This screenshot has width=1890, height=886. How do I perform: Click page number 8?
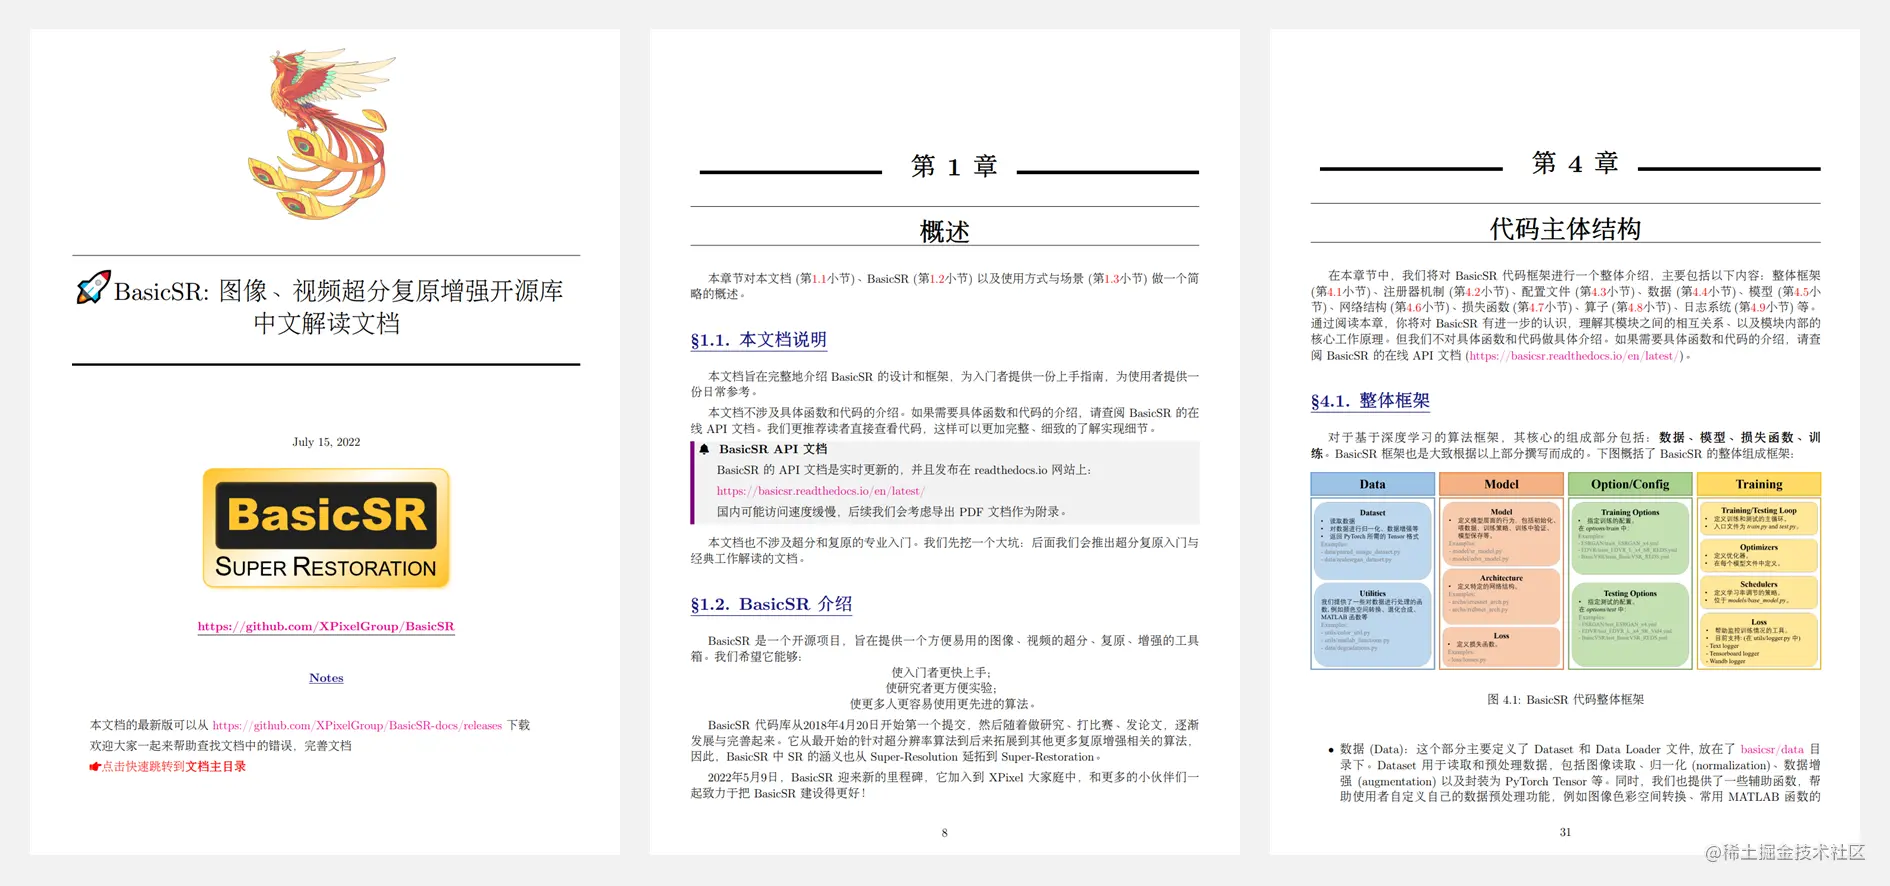click(944, 833)
